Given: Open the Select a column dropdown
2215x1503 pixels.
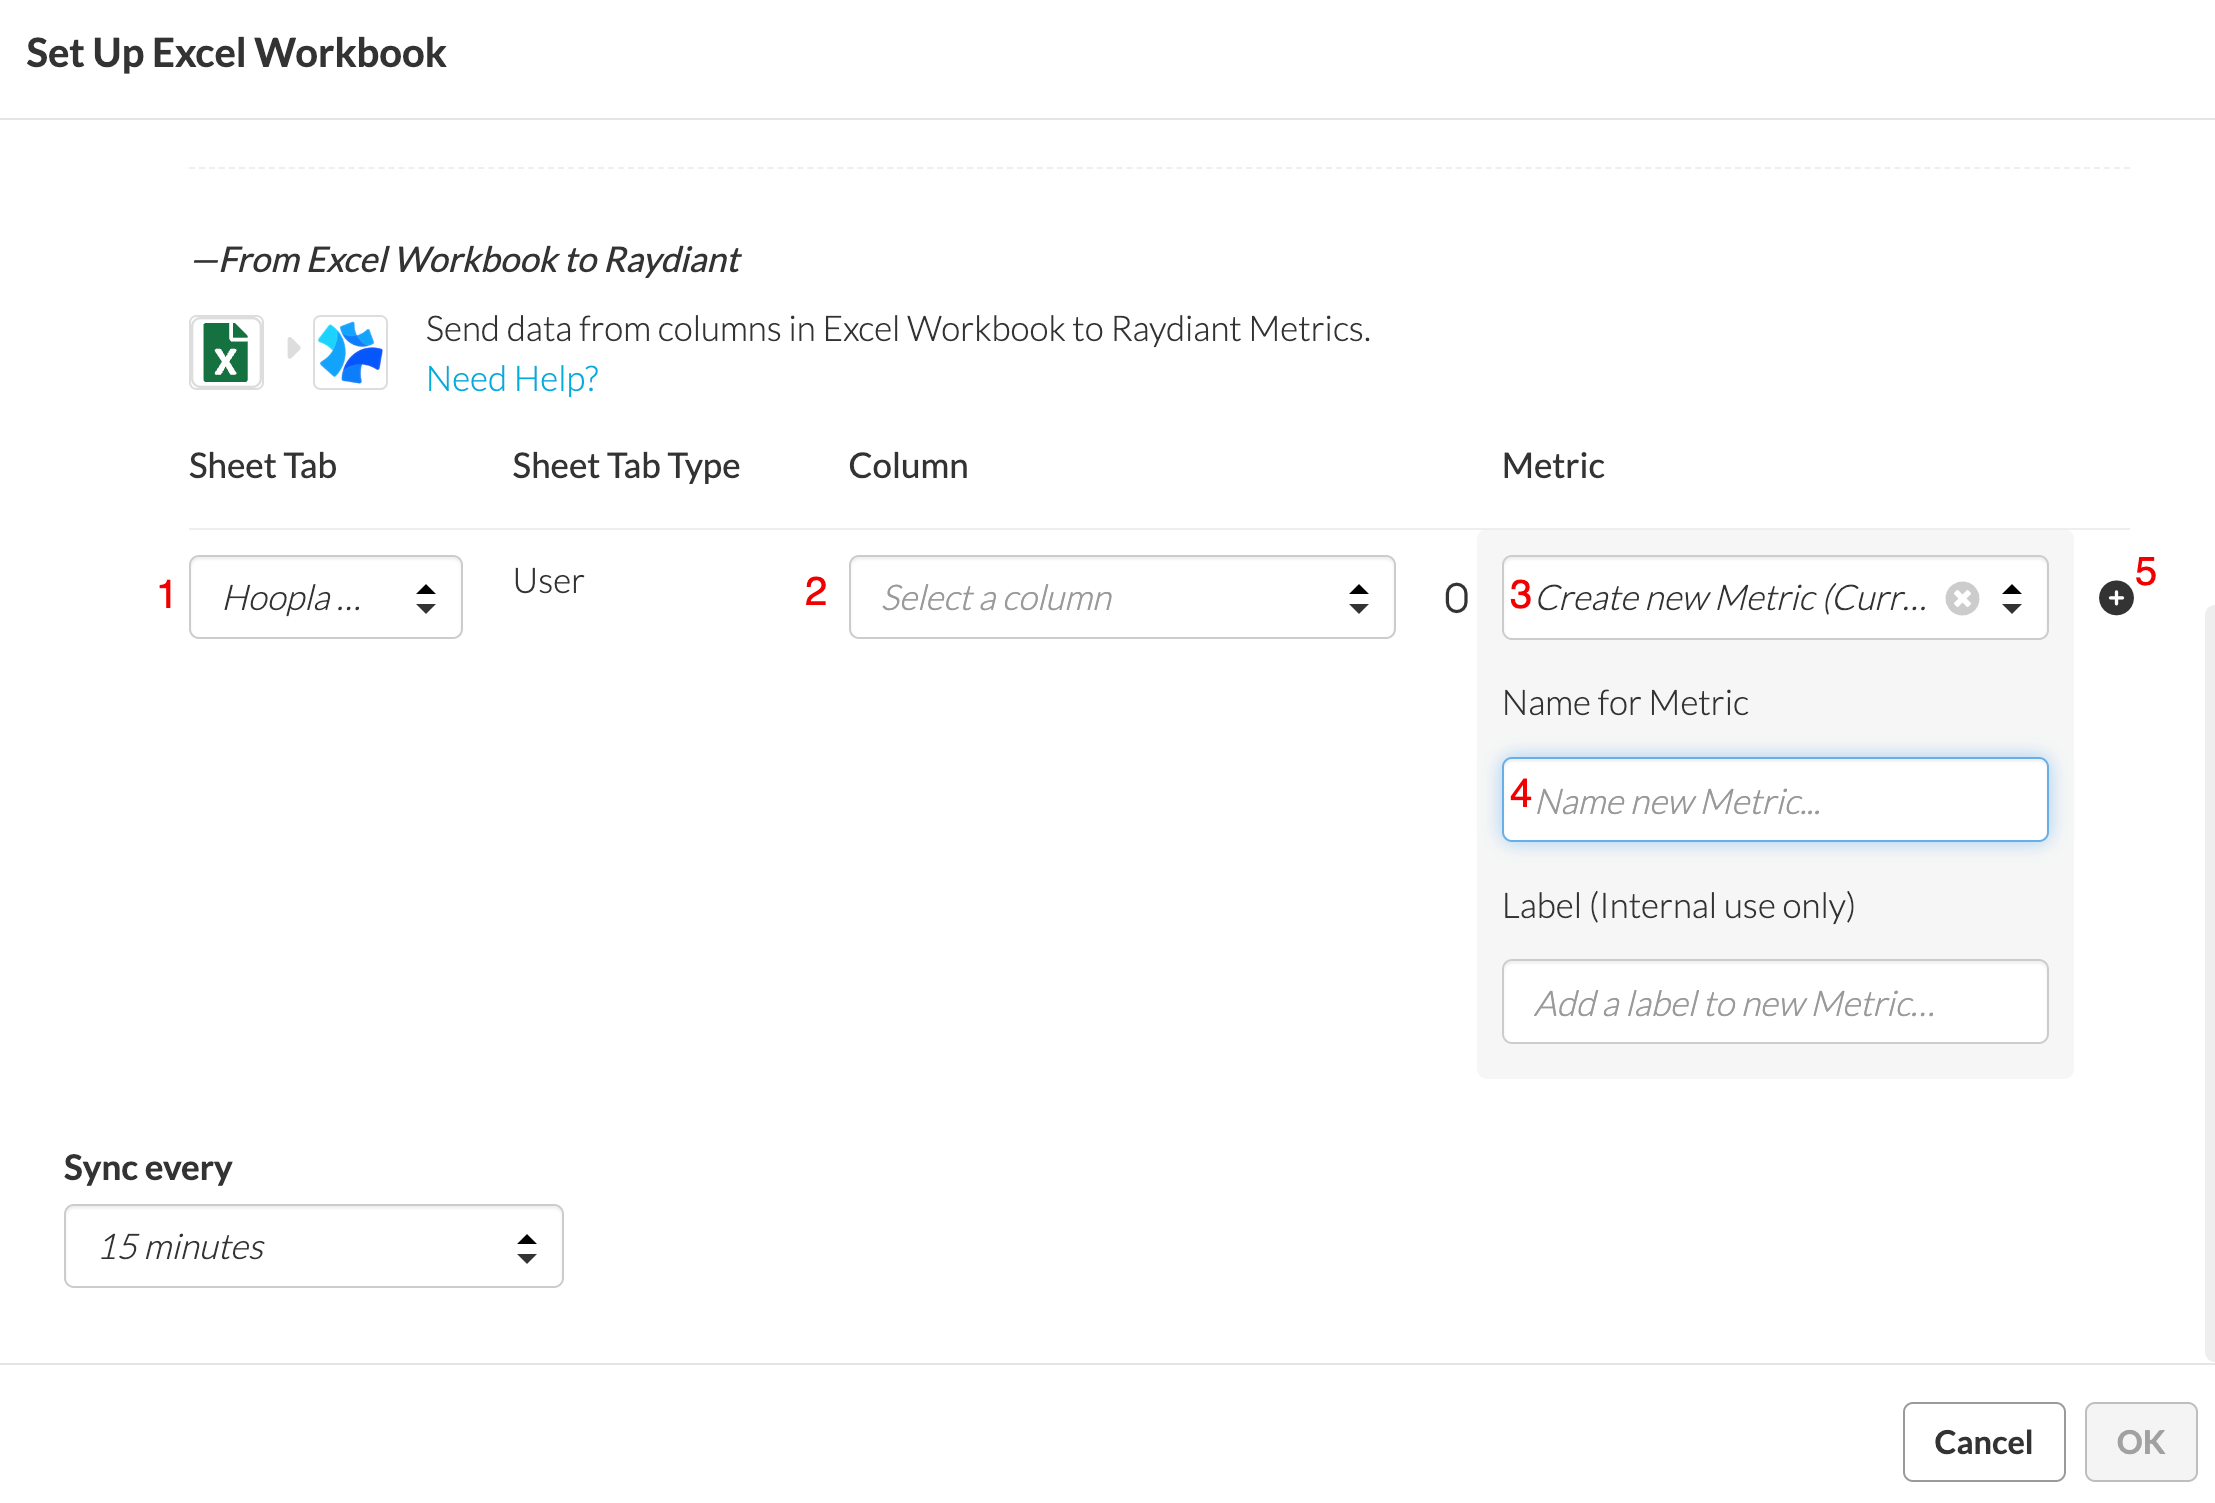Looking at the screenshot, I should [1122, 597].
